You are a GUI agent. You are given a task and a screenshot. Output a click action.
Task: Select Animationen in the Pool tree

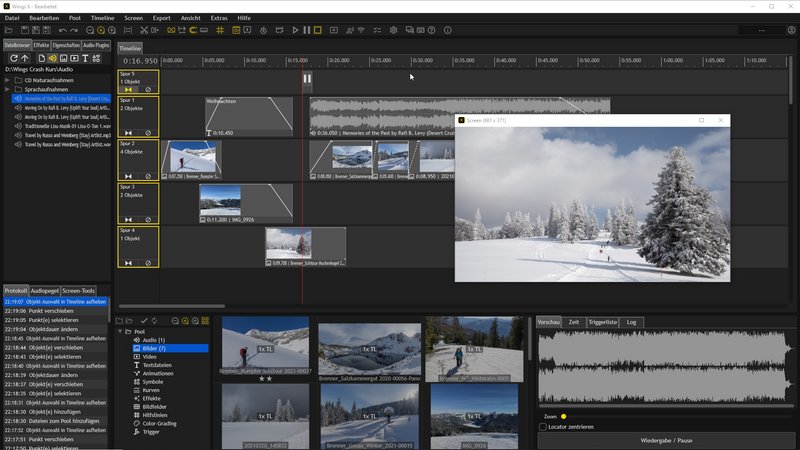(x=158, y=373)
